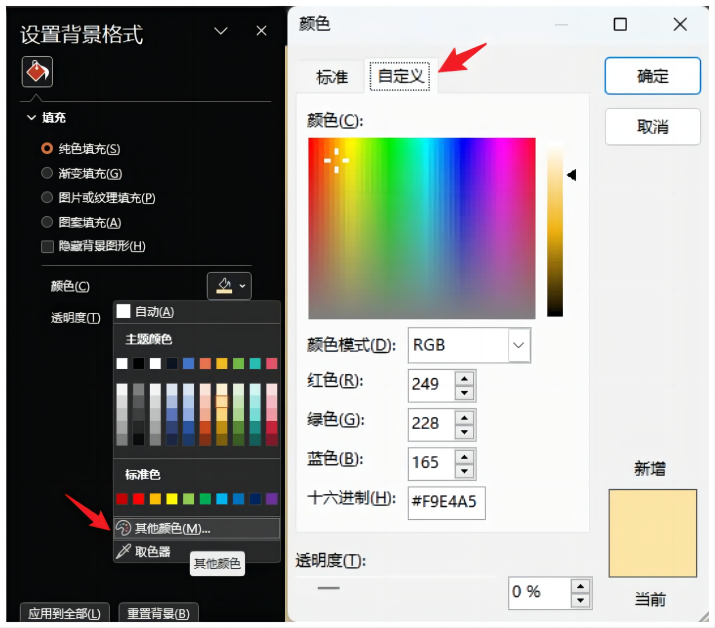Pick the dark navy standard color swatch
This screenshot has width=715, height=628.
point(255,498)
